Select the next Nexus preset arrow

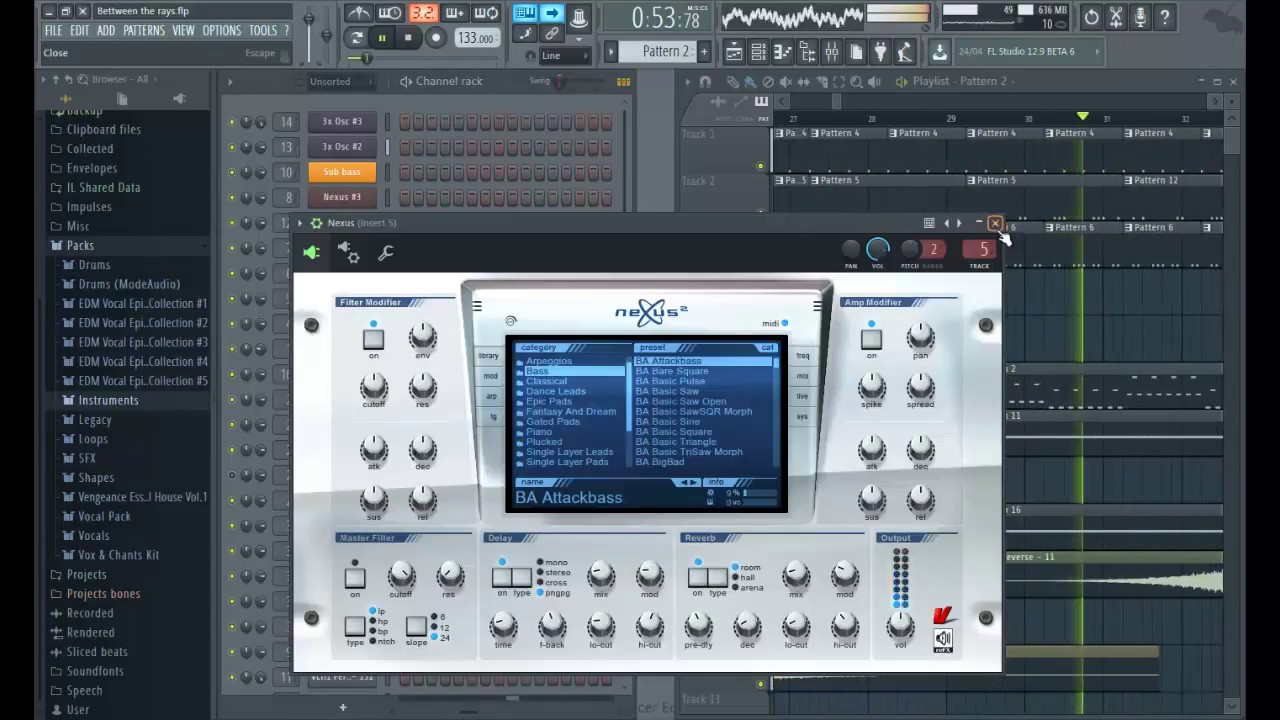(959, 223)
